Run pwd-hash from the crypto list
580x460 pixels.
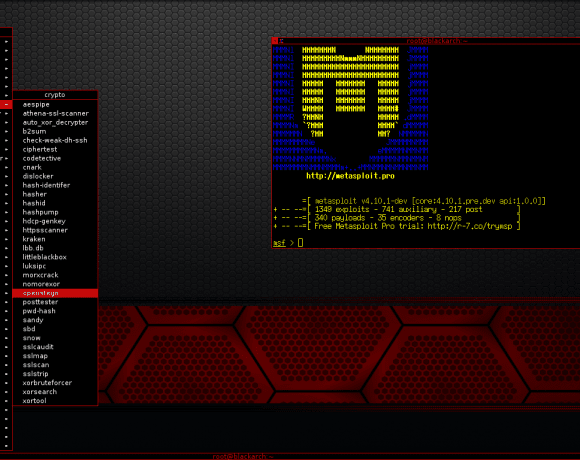click(55, 311)
